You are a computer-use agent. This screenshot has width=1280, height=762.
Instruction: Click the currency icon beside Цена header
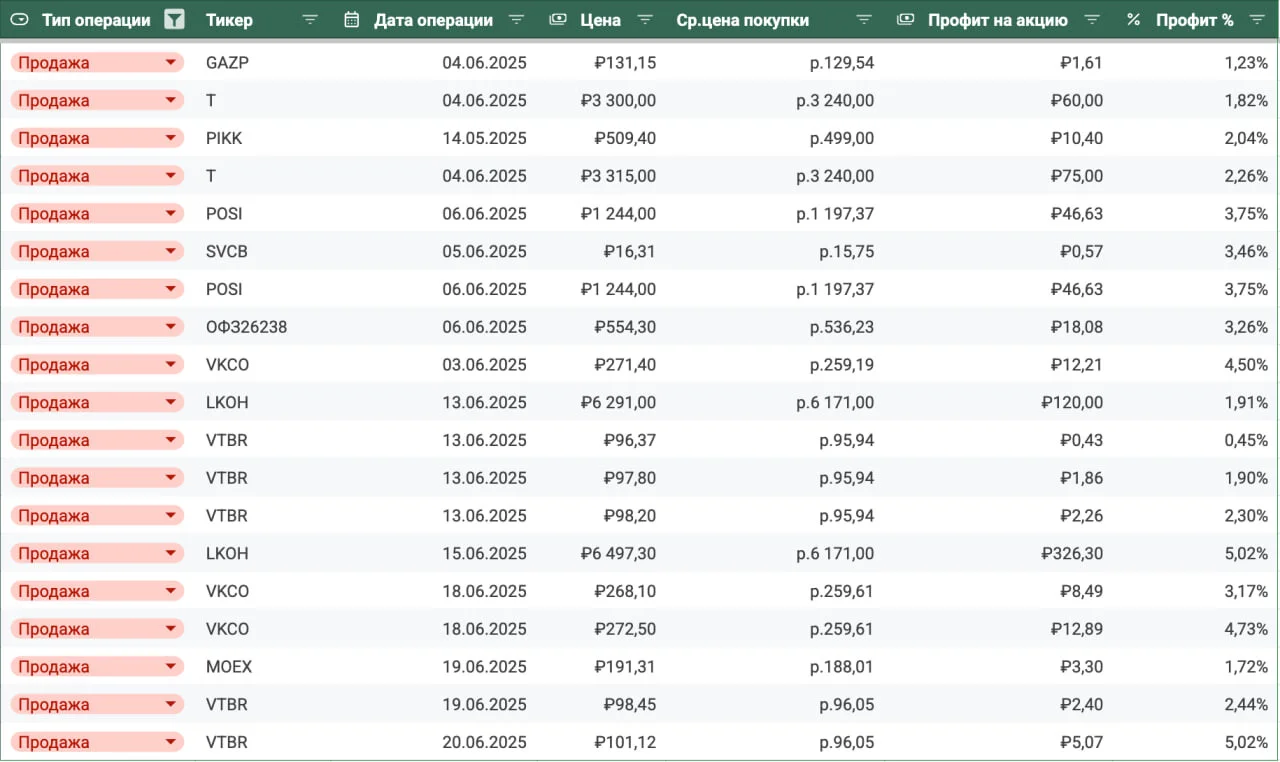click(559, 20)
